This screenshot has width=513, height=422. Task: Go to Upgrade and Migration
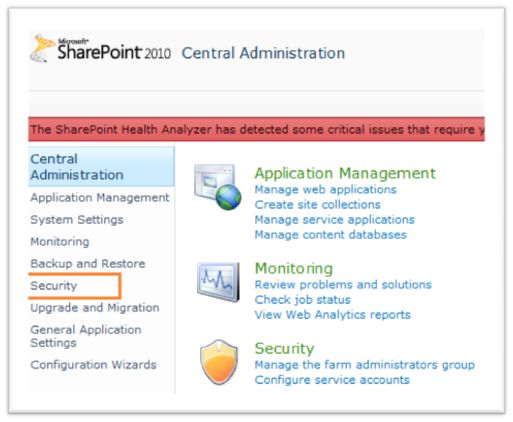(95, 308)
